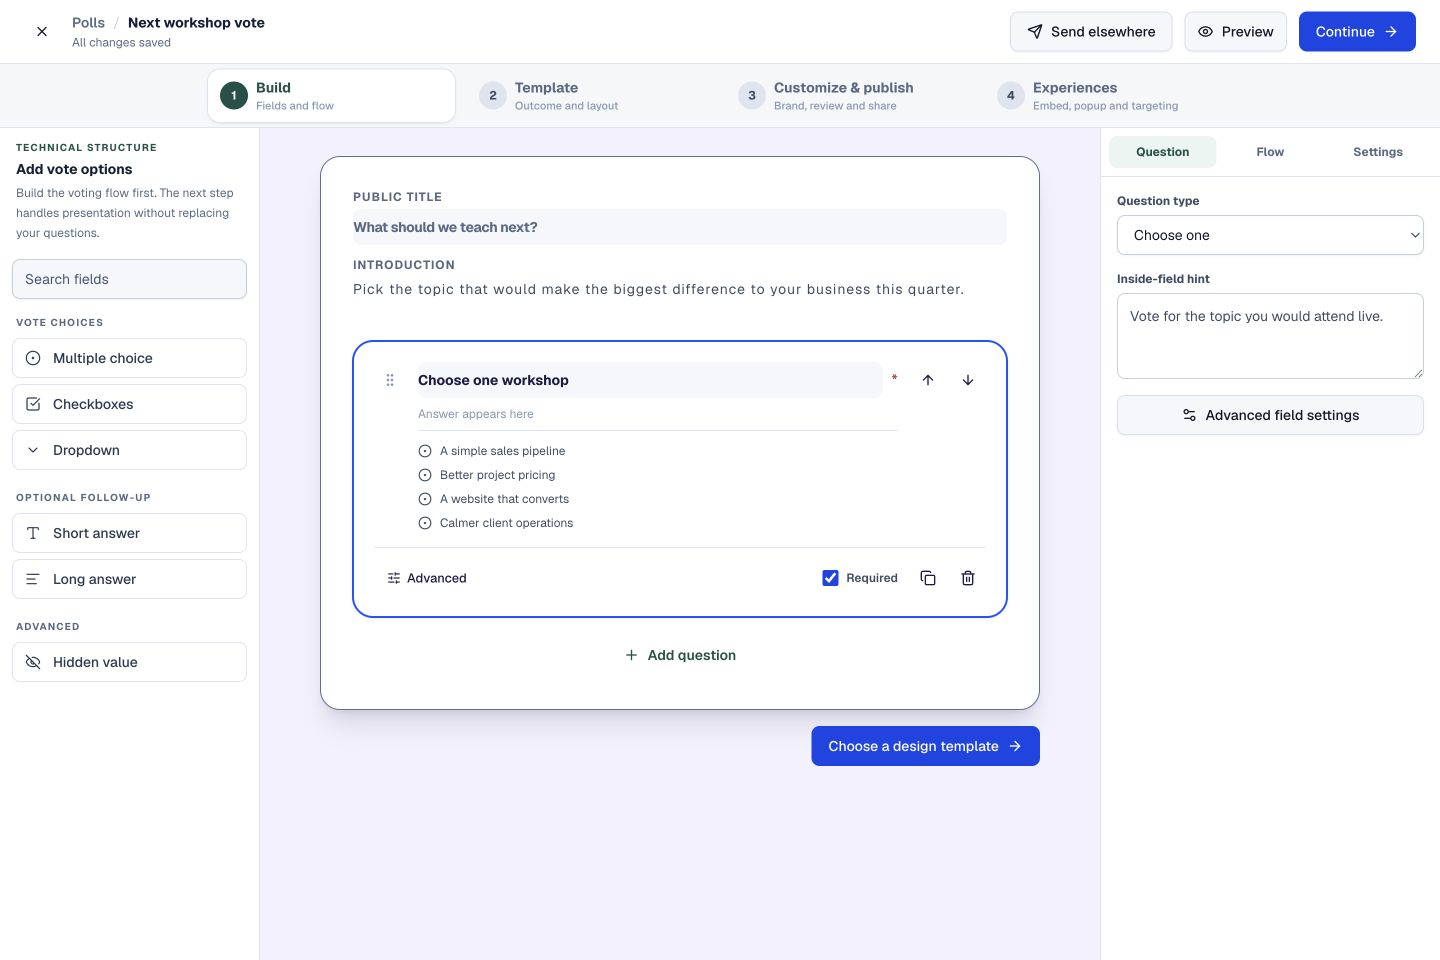This screenshot has width=1440, height=960.
Task: Click the introduction text paragraph
Action: 658,289
